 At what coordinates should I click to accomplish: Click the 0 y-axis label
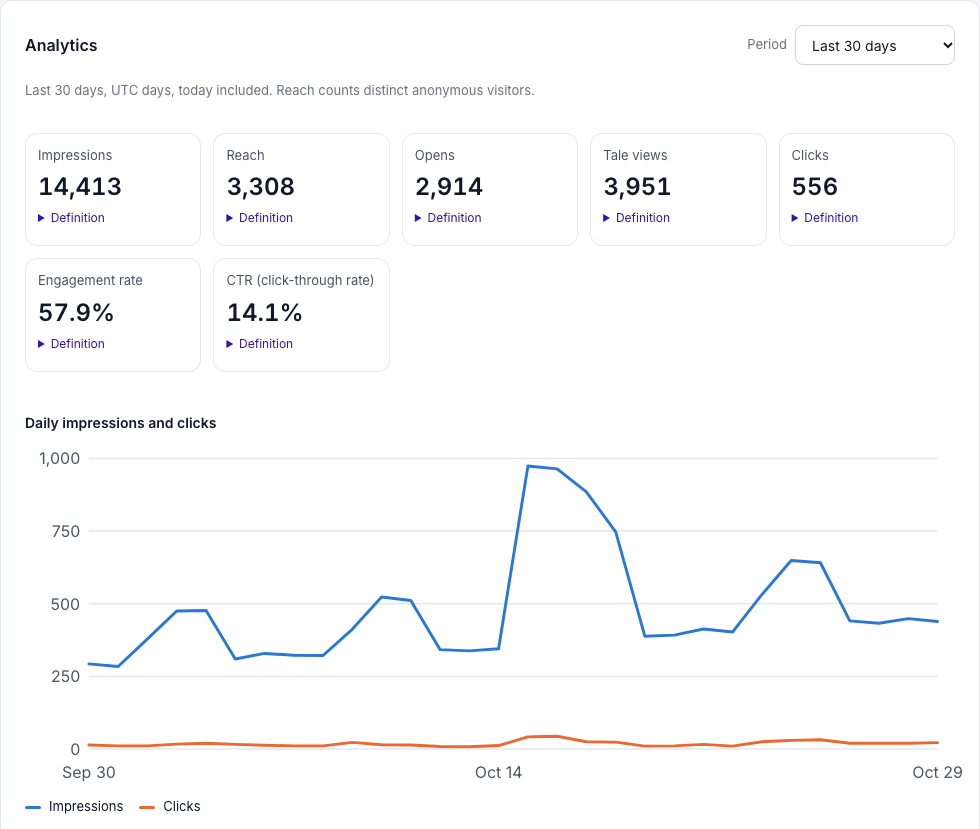click(x=75, y=749)
